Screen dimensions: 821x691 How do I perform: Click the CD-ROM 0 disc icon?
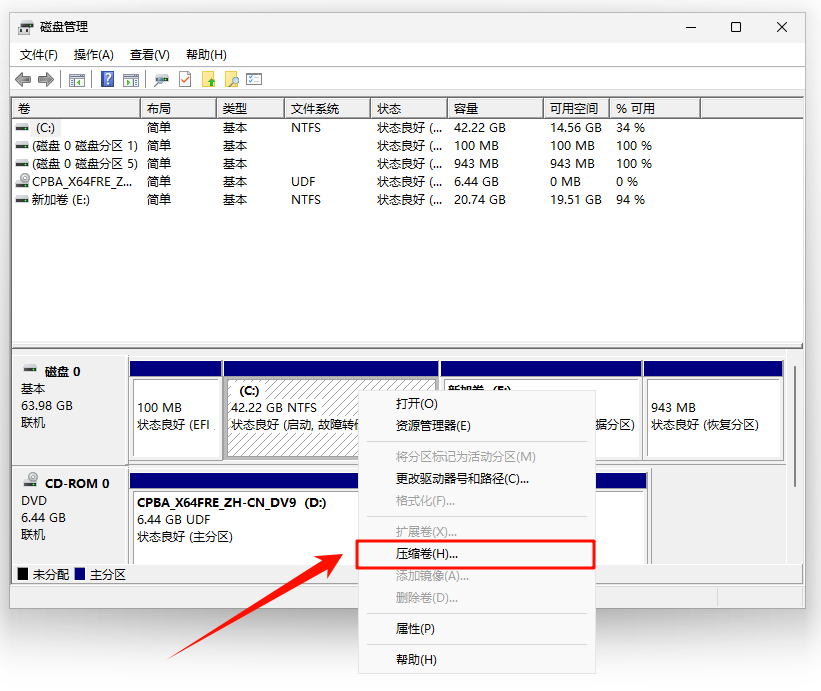click(31, 480)
